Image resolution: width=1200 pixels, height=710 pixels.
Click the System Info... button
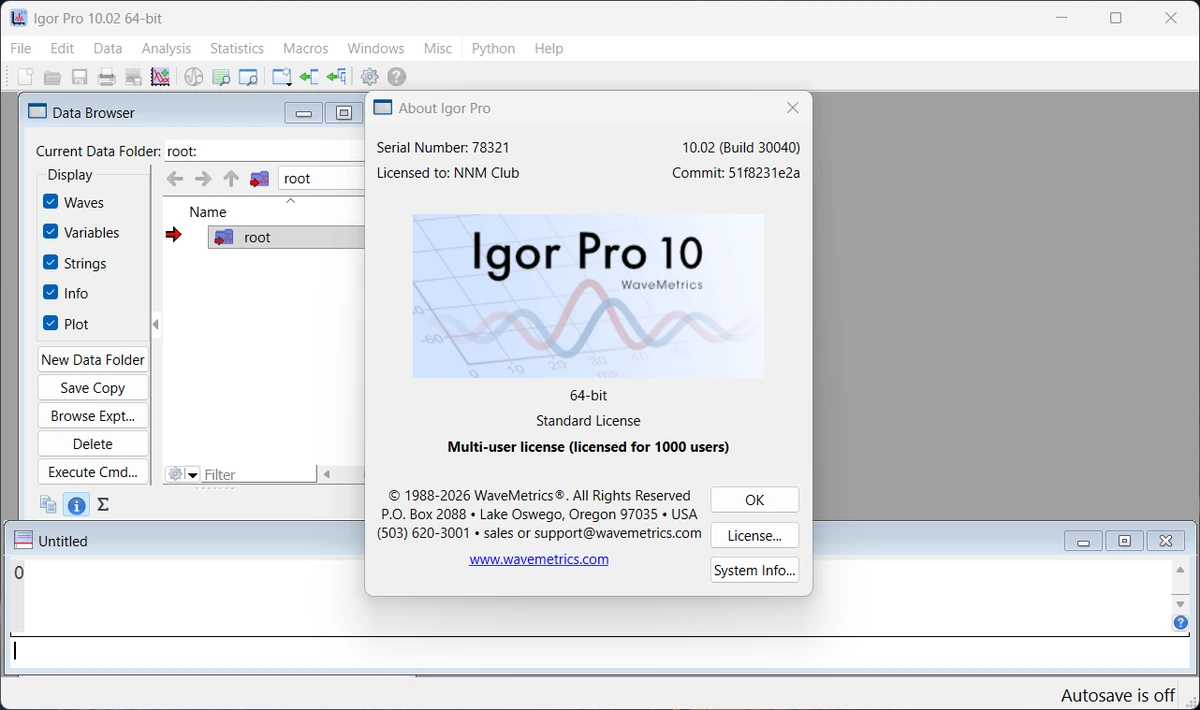coord(755,570)
